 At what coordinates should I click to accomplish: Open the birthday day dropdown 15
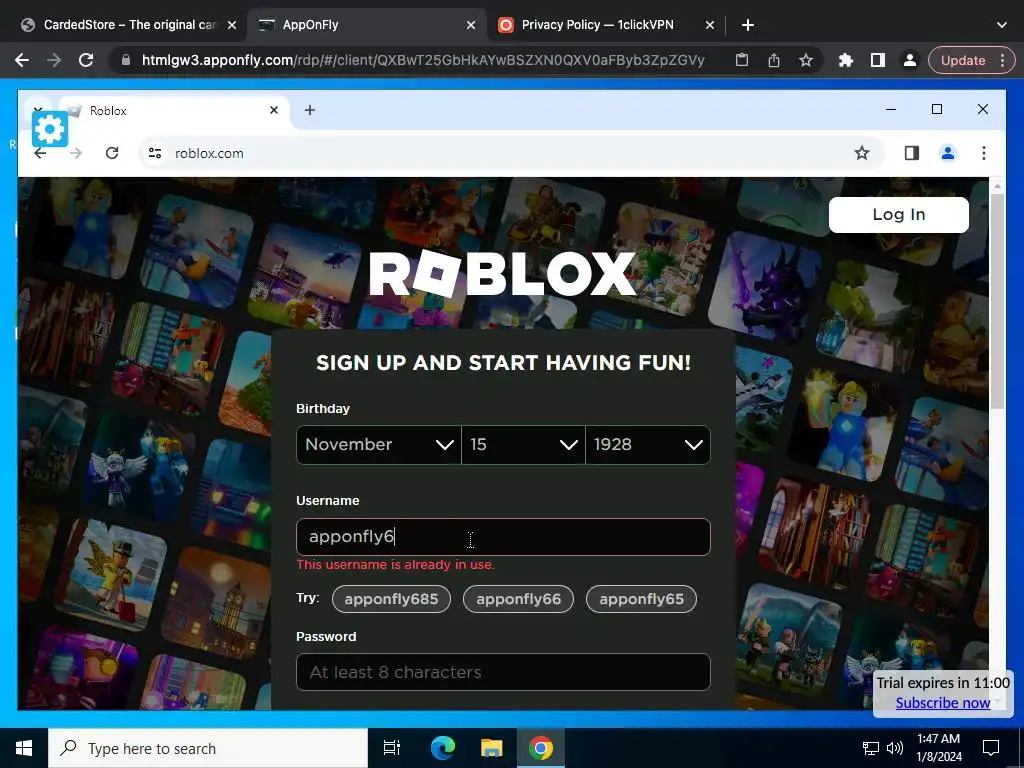point(523,445)
